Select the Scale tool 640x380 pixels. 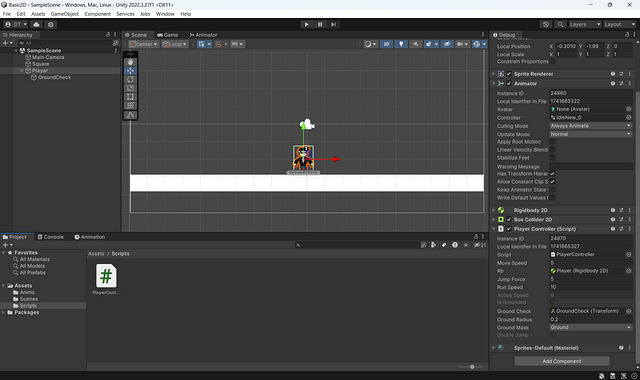click(130, 88)
